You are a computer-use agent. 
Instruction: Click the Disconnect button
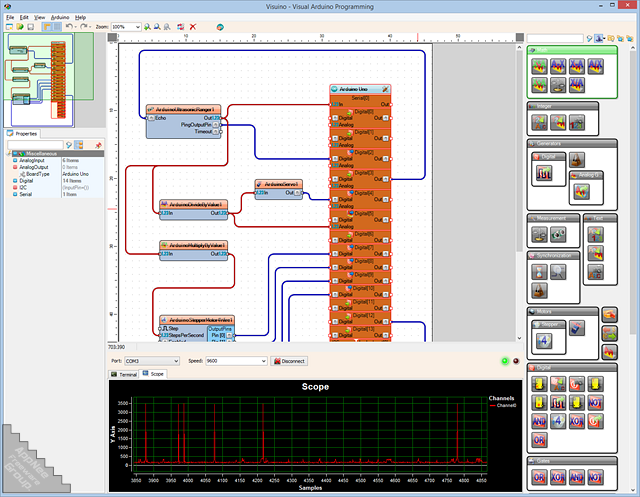289,361
